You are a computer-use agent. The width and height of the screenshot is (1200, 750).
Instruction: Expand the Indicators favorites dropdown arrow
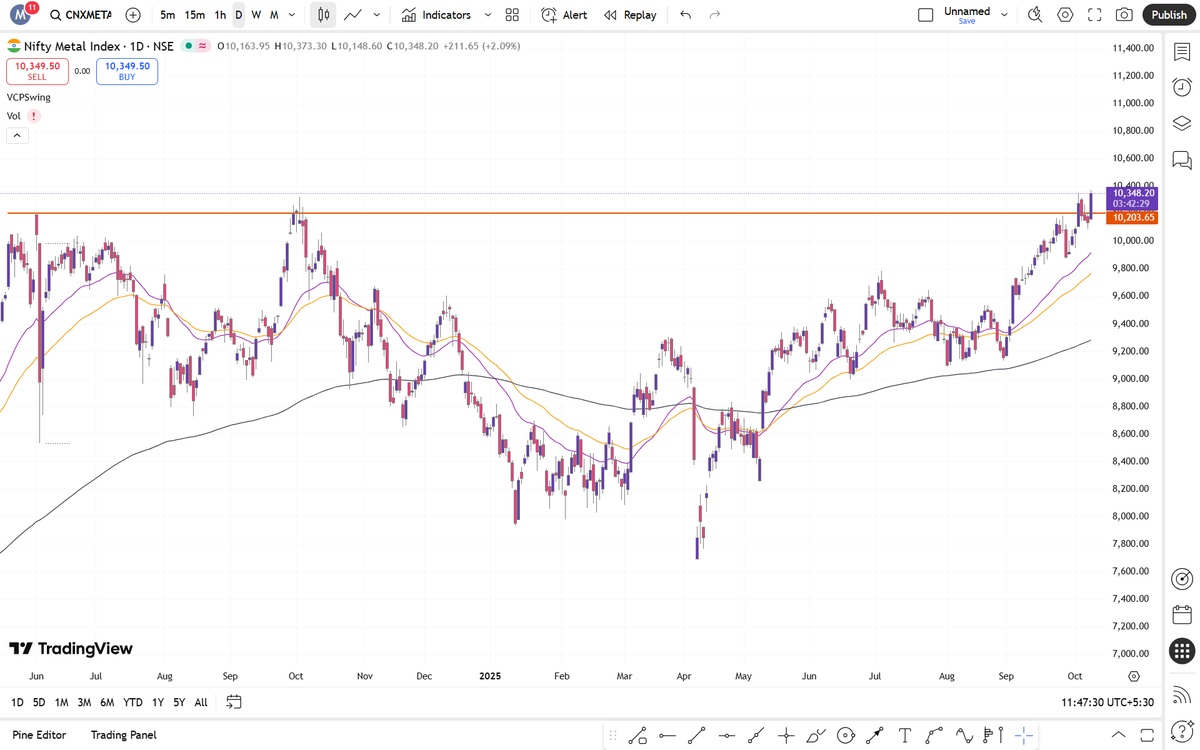click(x=487, y=15)
